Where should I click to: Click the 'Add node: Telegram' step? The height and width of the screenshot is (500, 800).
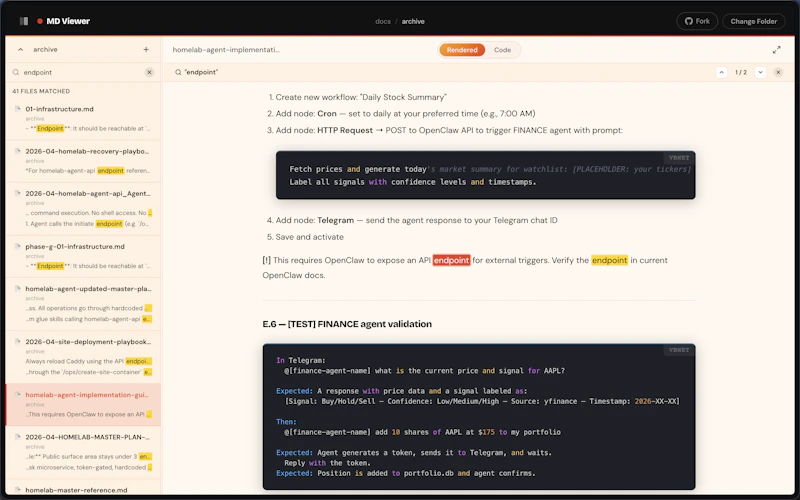click(x=416, y=220)
